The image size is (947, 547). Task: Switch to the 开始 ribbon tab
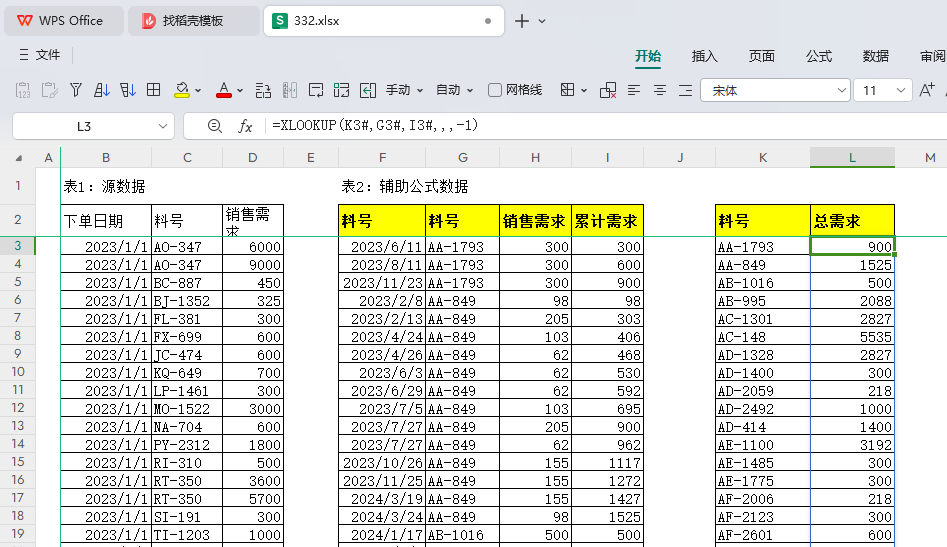click(648, 56)
